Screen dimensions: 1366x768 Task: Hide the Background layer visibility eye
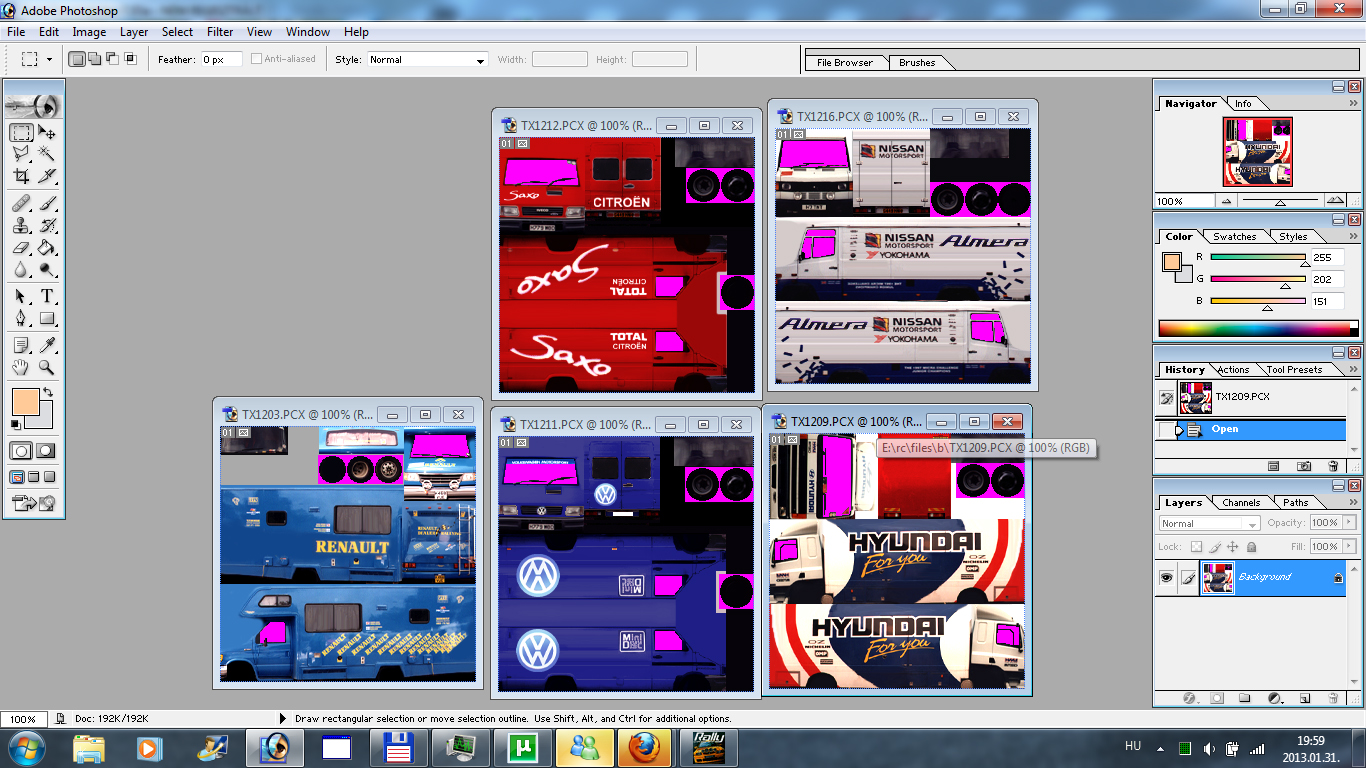pos(1166,578)
